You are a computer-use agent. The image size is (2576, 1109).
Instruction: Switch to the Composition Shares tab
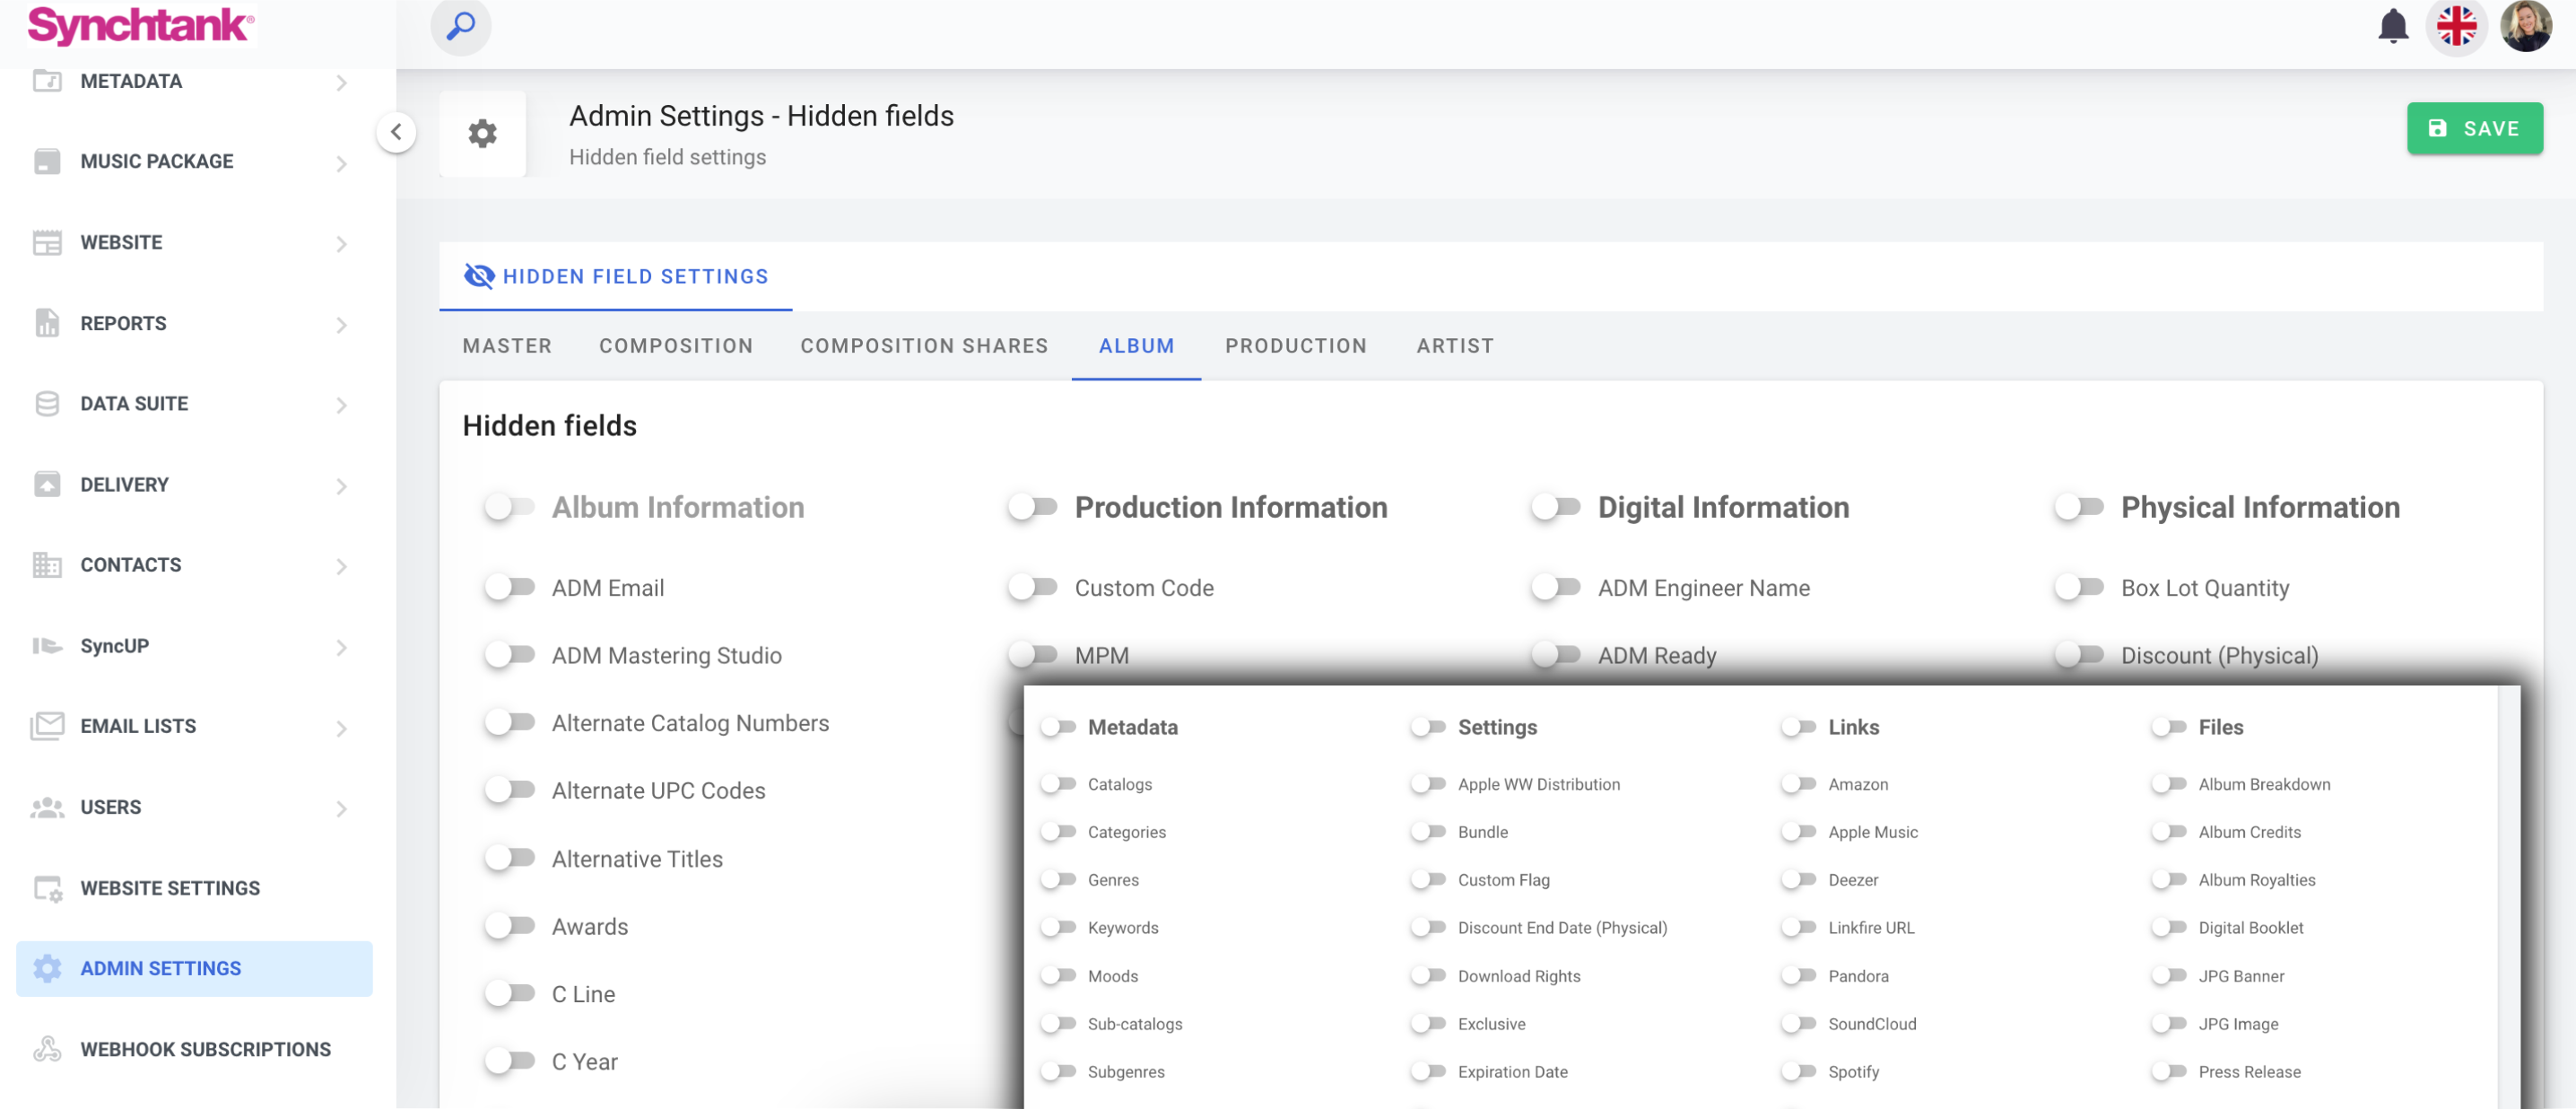(x=923, y=346)
